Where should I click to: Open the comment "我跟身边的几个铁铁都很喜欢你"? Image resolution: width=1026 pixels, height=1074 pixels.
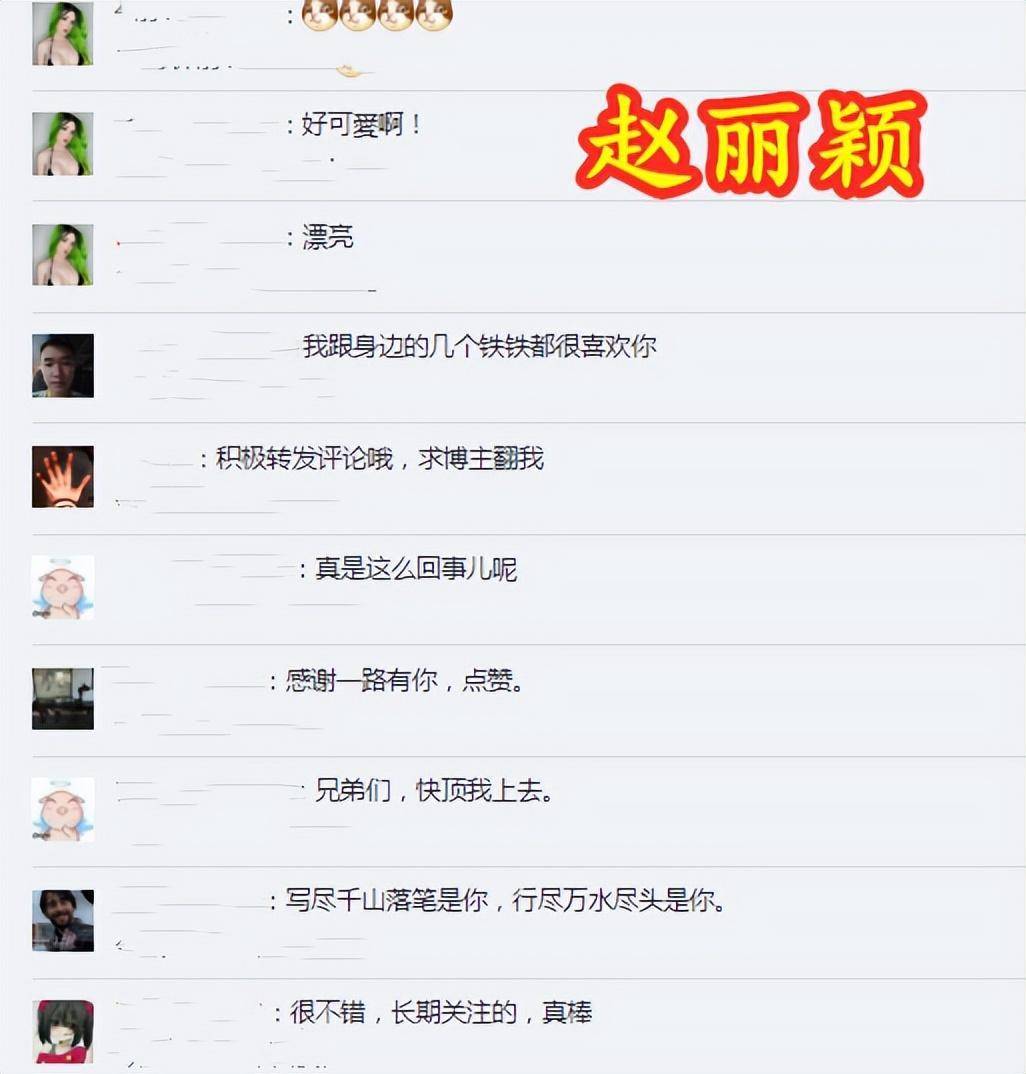pos(479,347)
